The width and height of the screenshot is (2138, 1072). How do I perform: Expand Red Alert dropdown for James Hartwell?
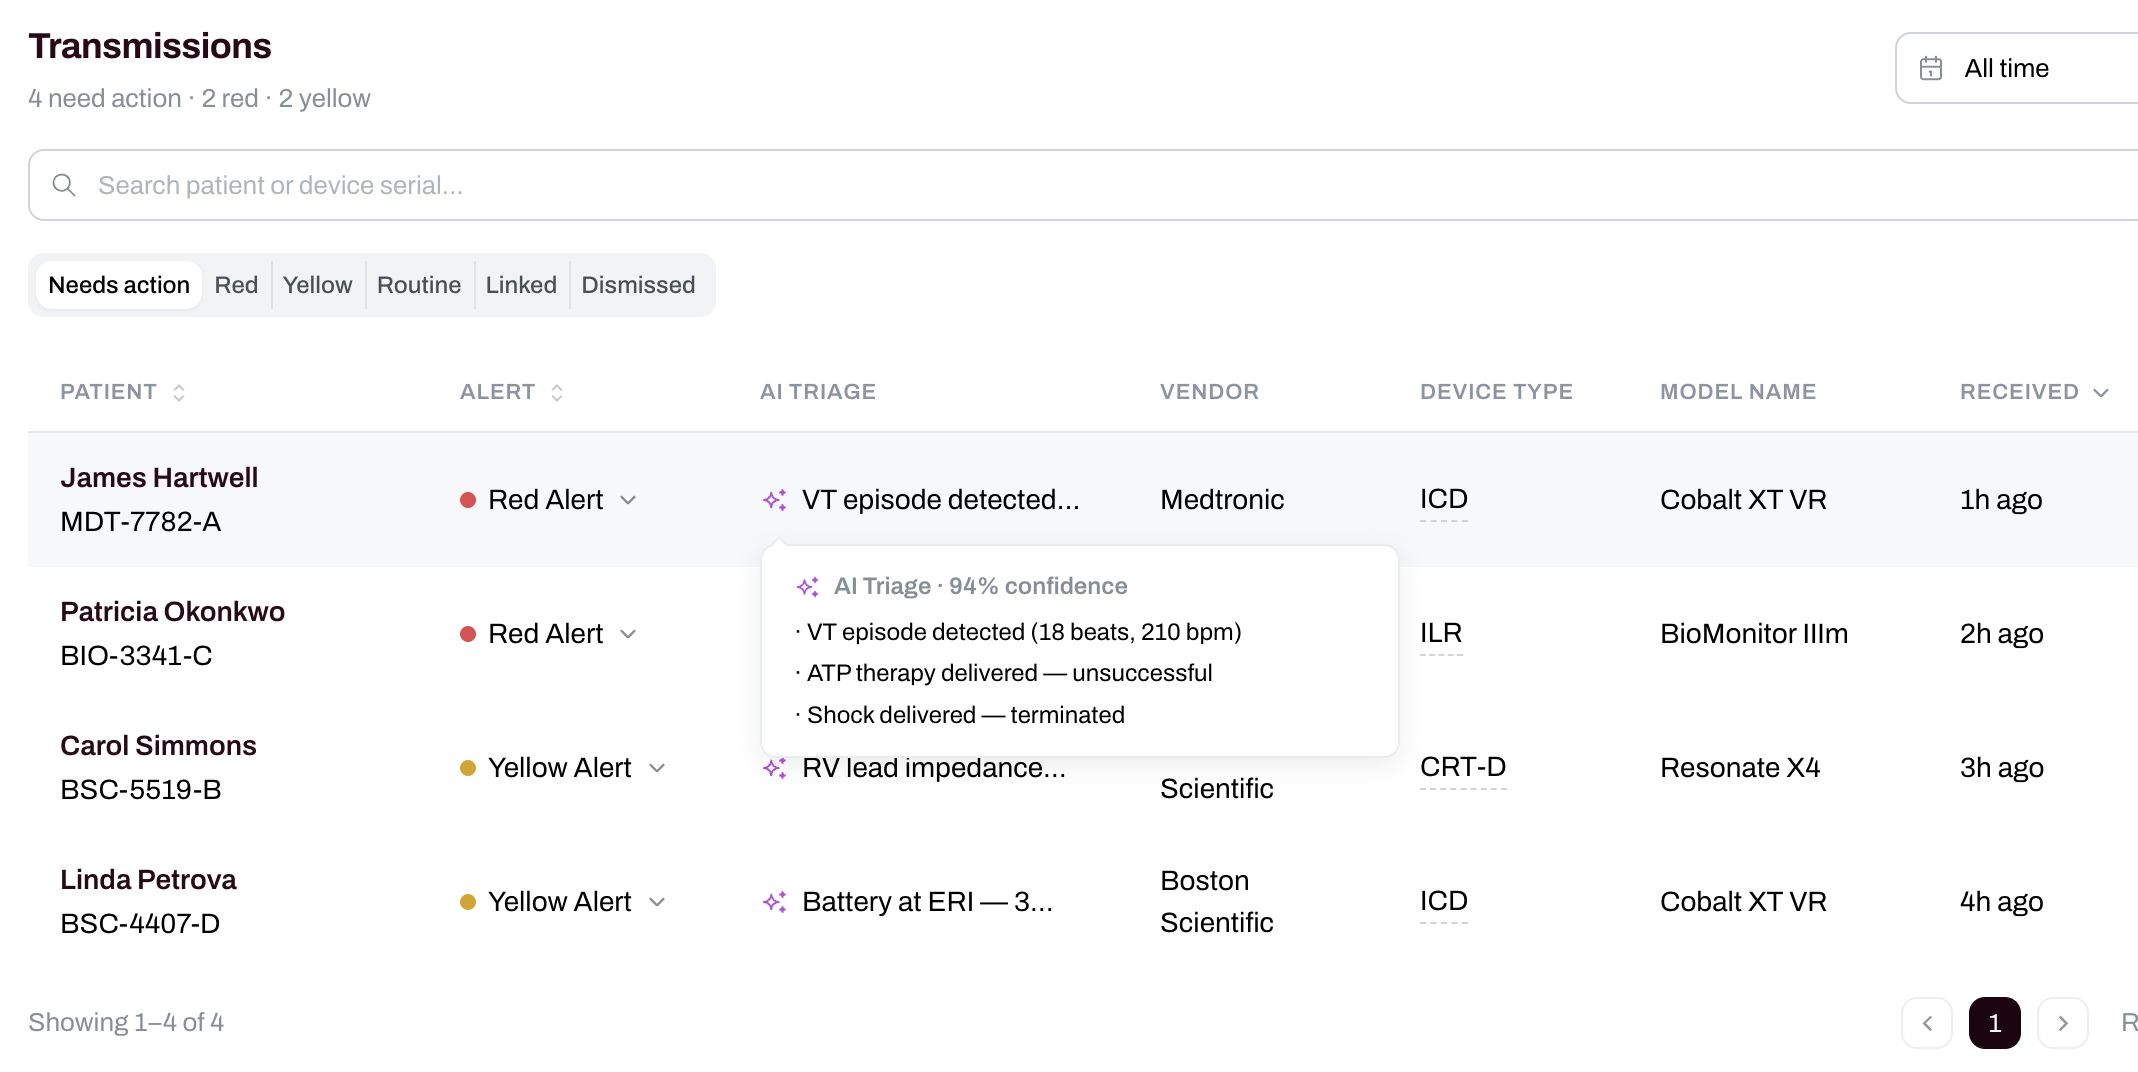click(628, 500)
